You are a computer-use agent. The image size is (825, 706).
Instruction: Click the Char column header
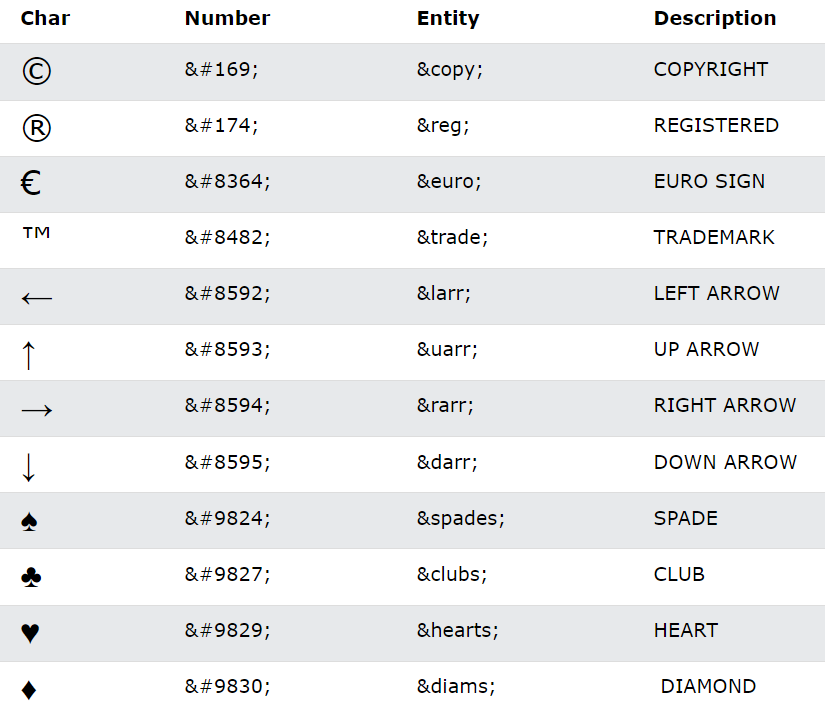(45, 18)
